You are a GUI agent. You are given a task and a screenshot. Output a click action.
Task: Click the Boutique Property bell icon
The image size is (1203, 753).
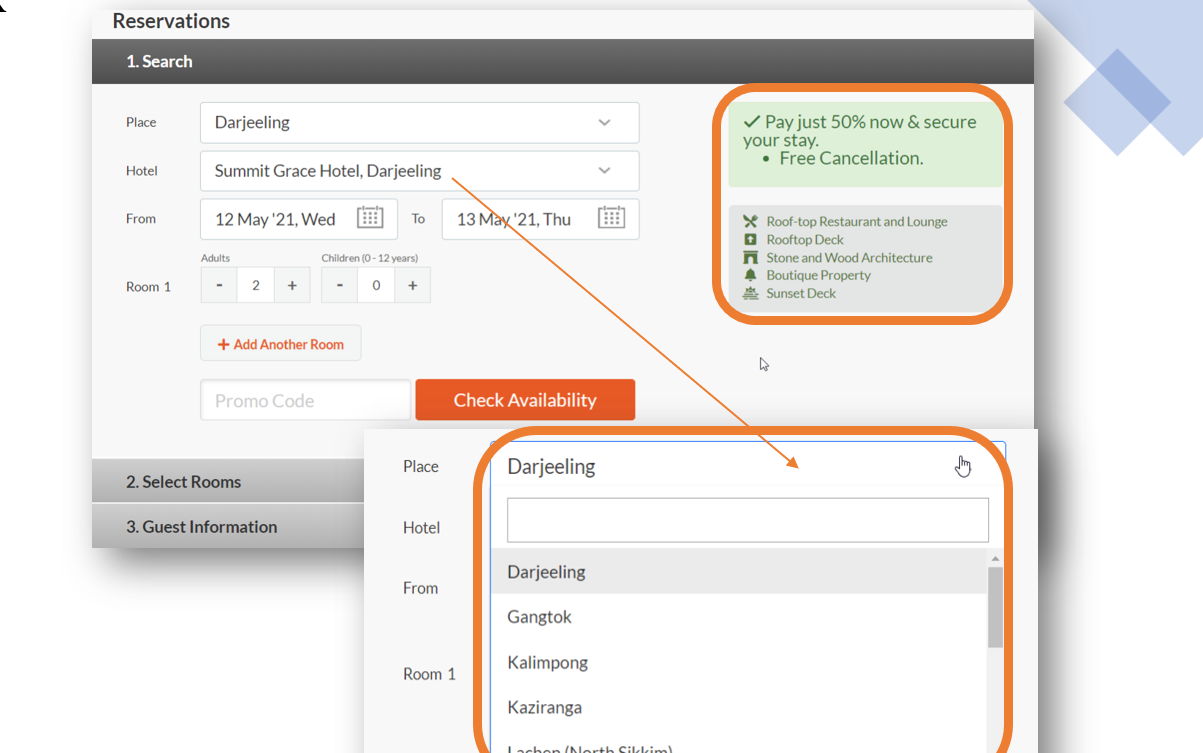point(751,275)
